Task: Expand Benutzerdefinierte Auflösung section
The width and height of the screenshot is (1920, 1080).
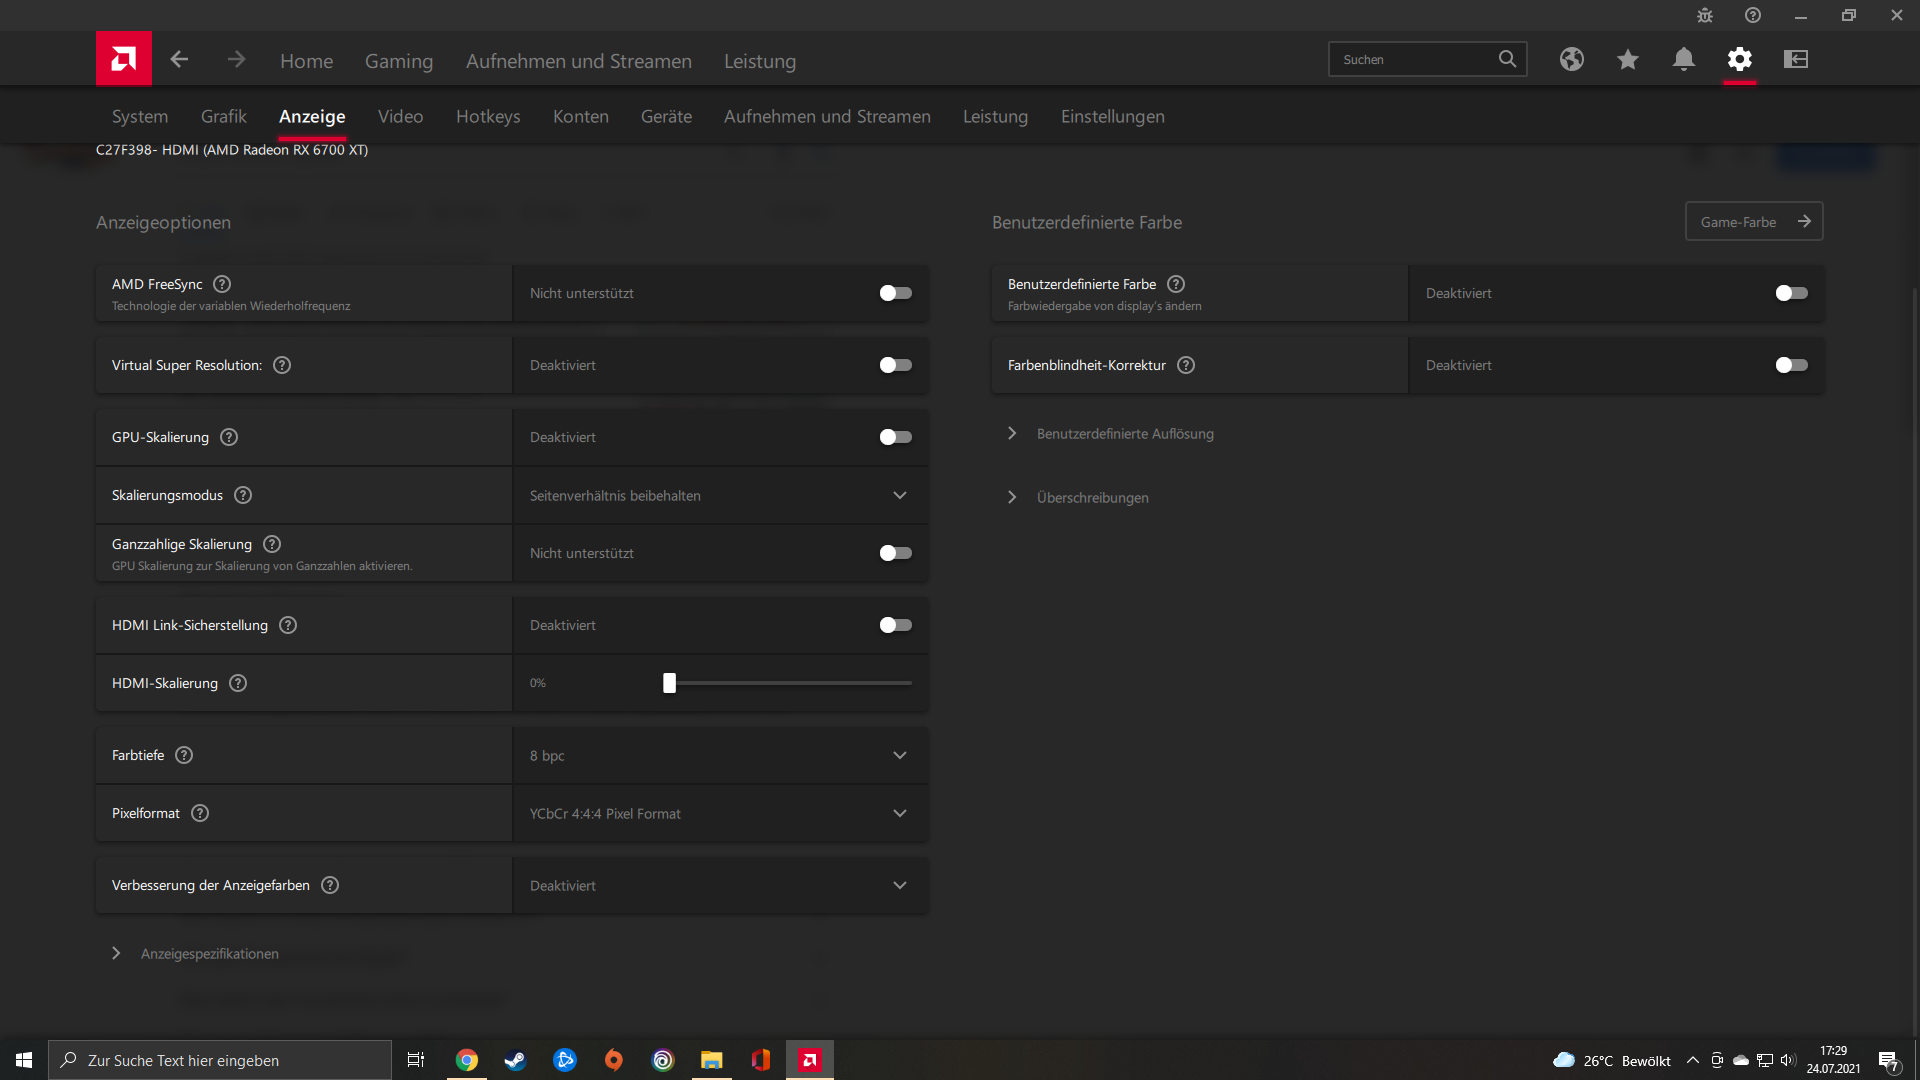Action: pos(1124,434)
